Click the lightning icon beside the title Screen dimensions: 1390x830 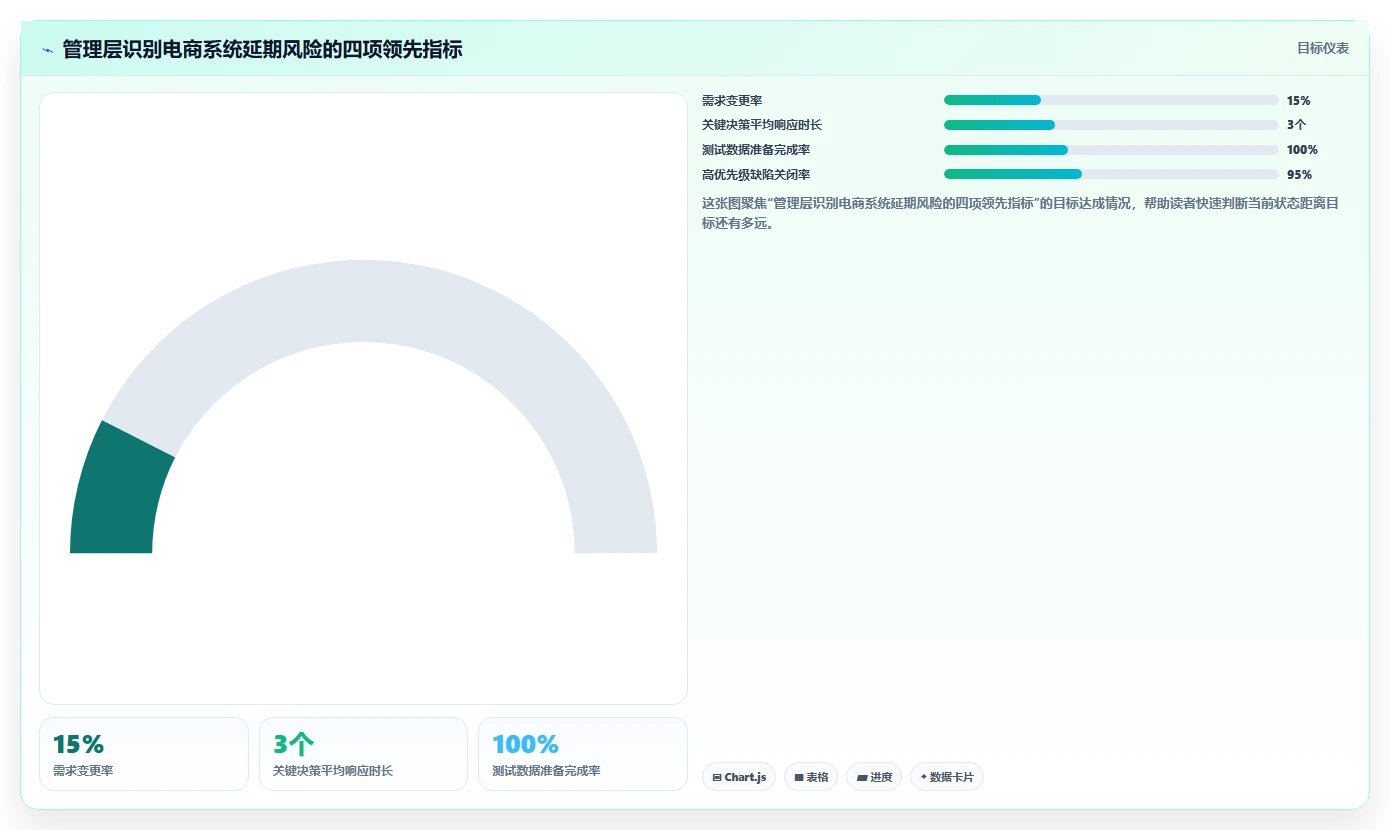pyautogui.click(x=47, y=50)
